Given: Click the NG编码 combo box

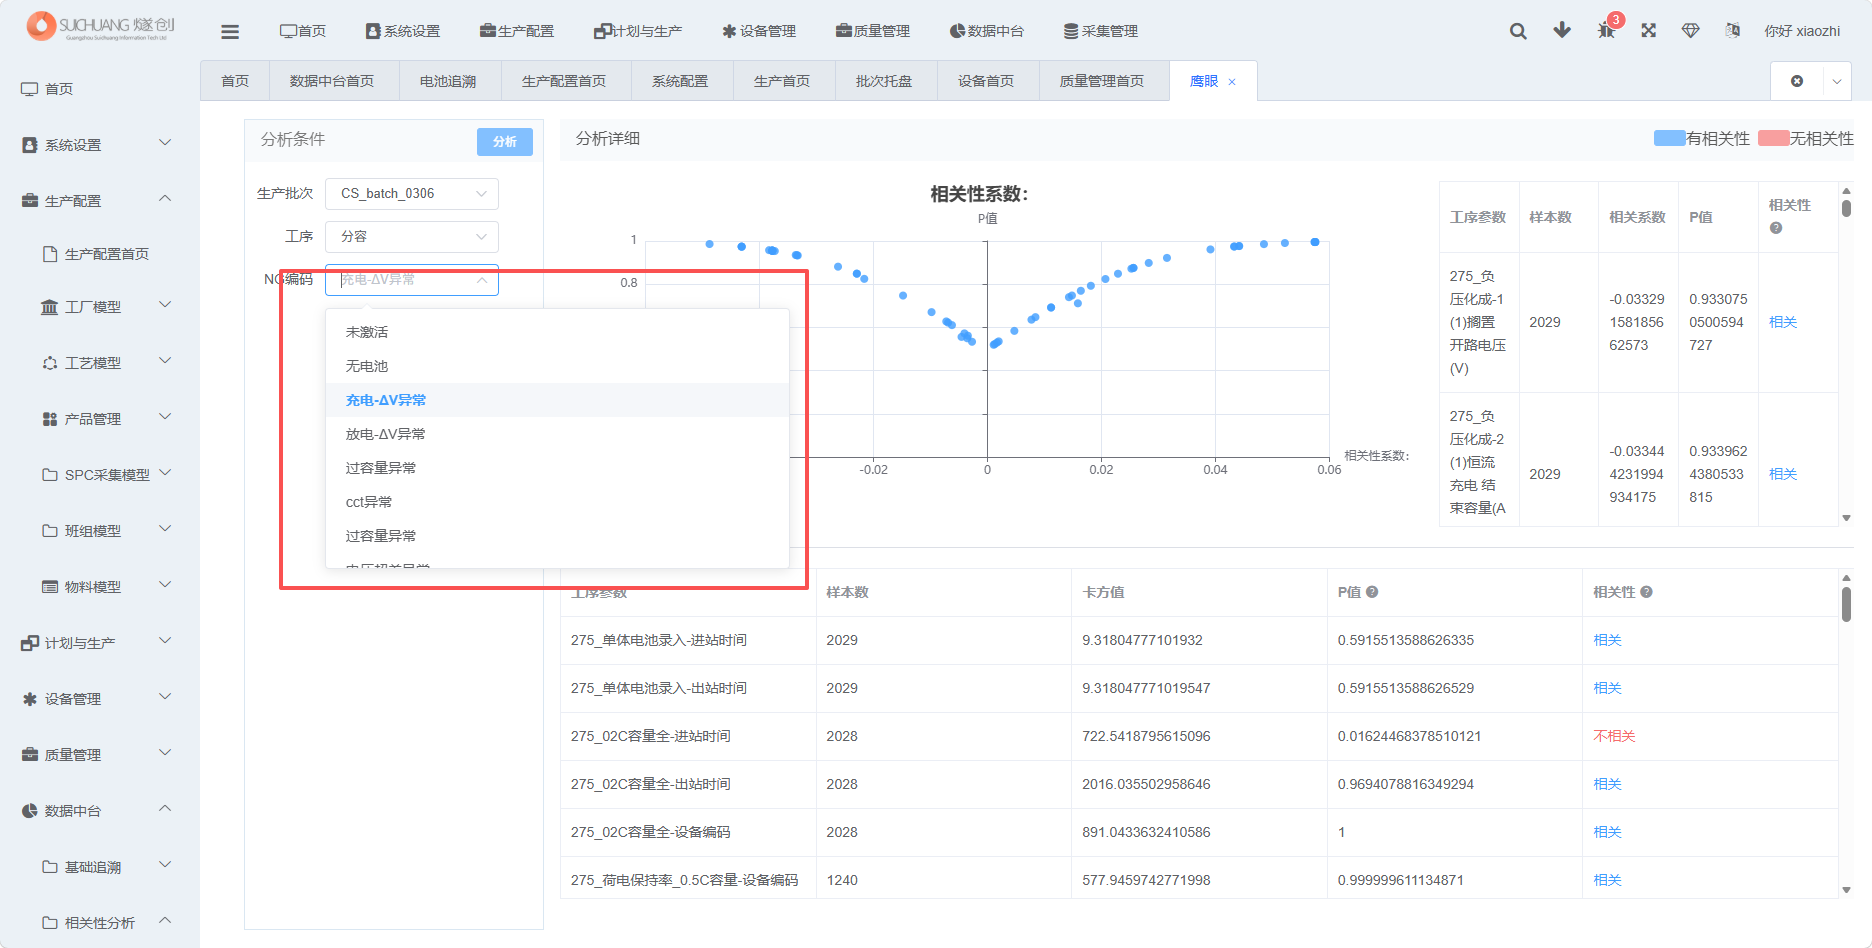Looking at the screenshot, I should pyautogui.click(x=412, y=280).
